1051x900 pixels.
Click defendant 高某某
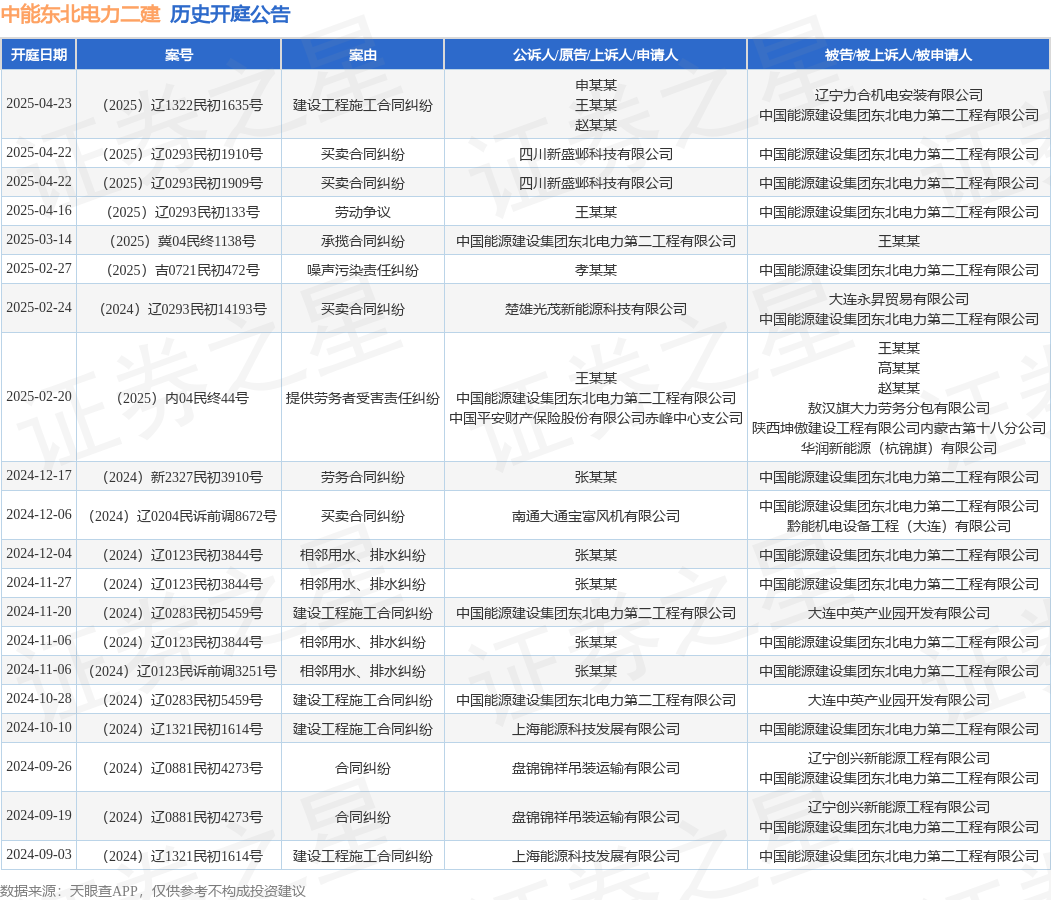899,368
